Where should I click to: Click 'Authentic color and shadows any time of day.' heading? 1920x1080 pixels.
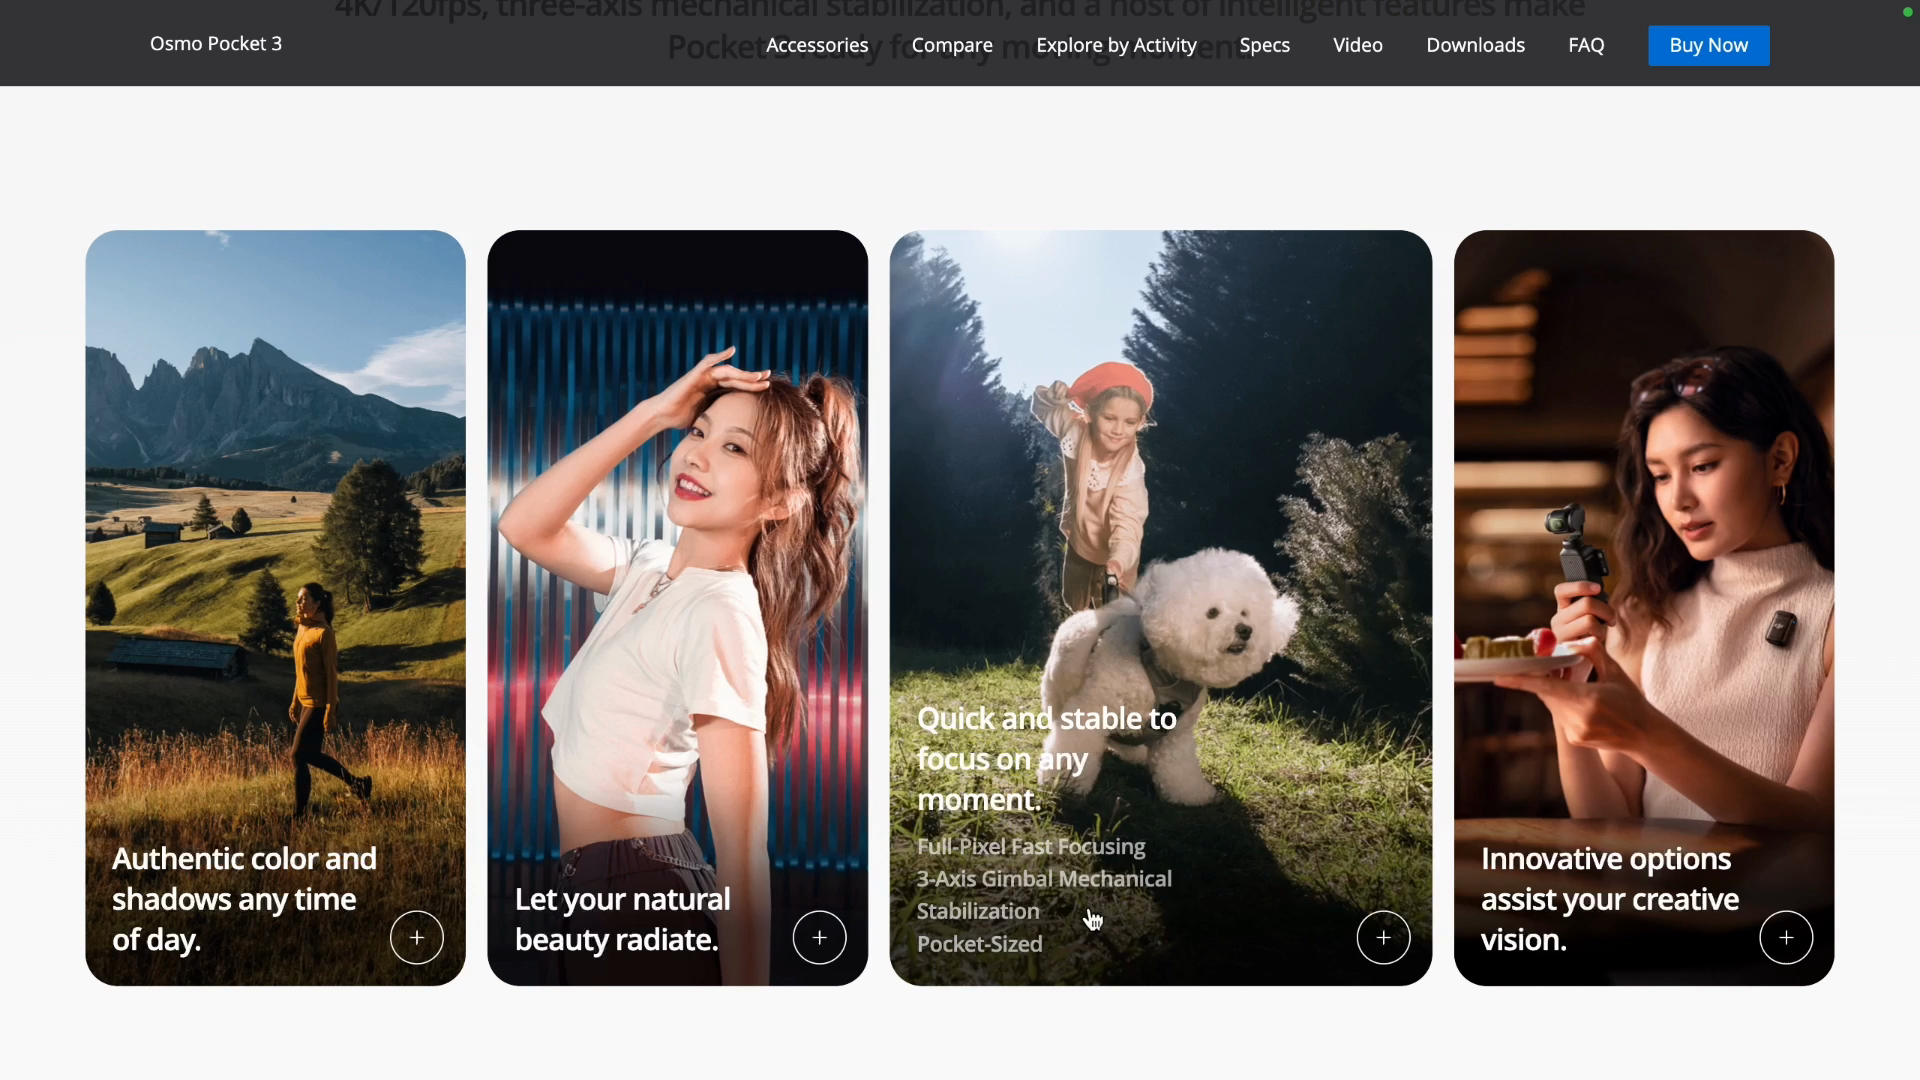click(x=244, y=899)
